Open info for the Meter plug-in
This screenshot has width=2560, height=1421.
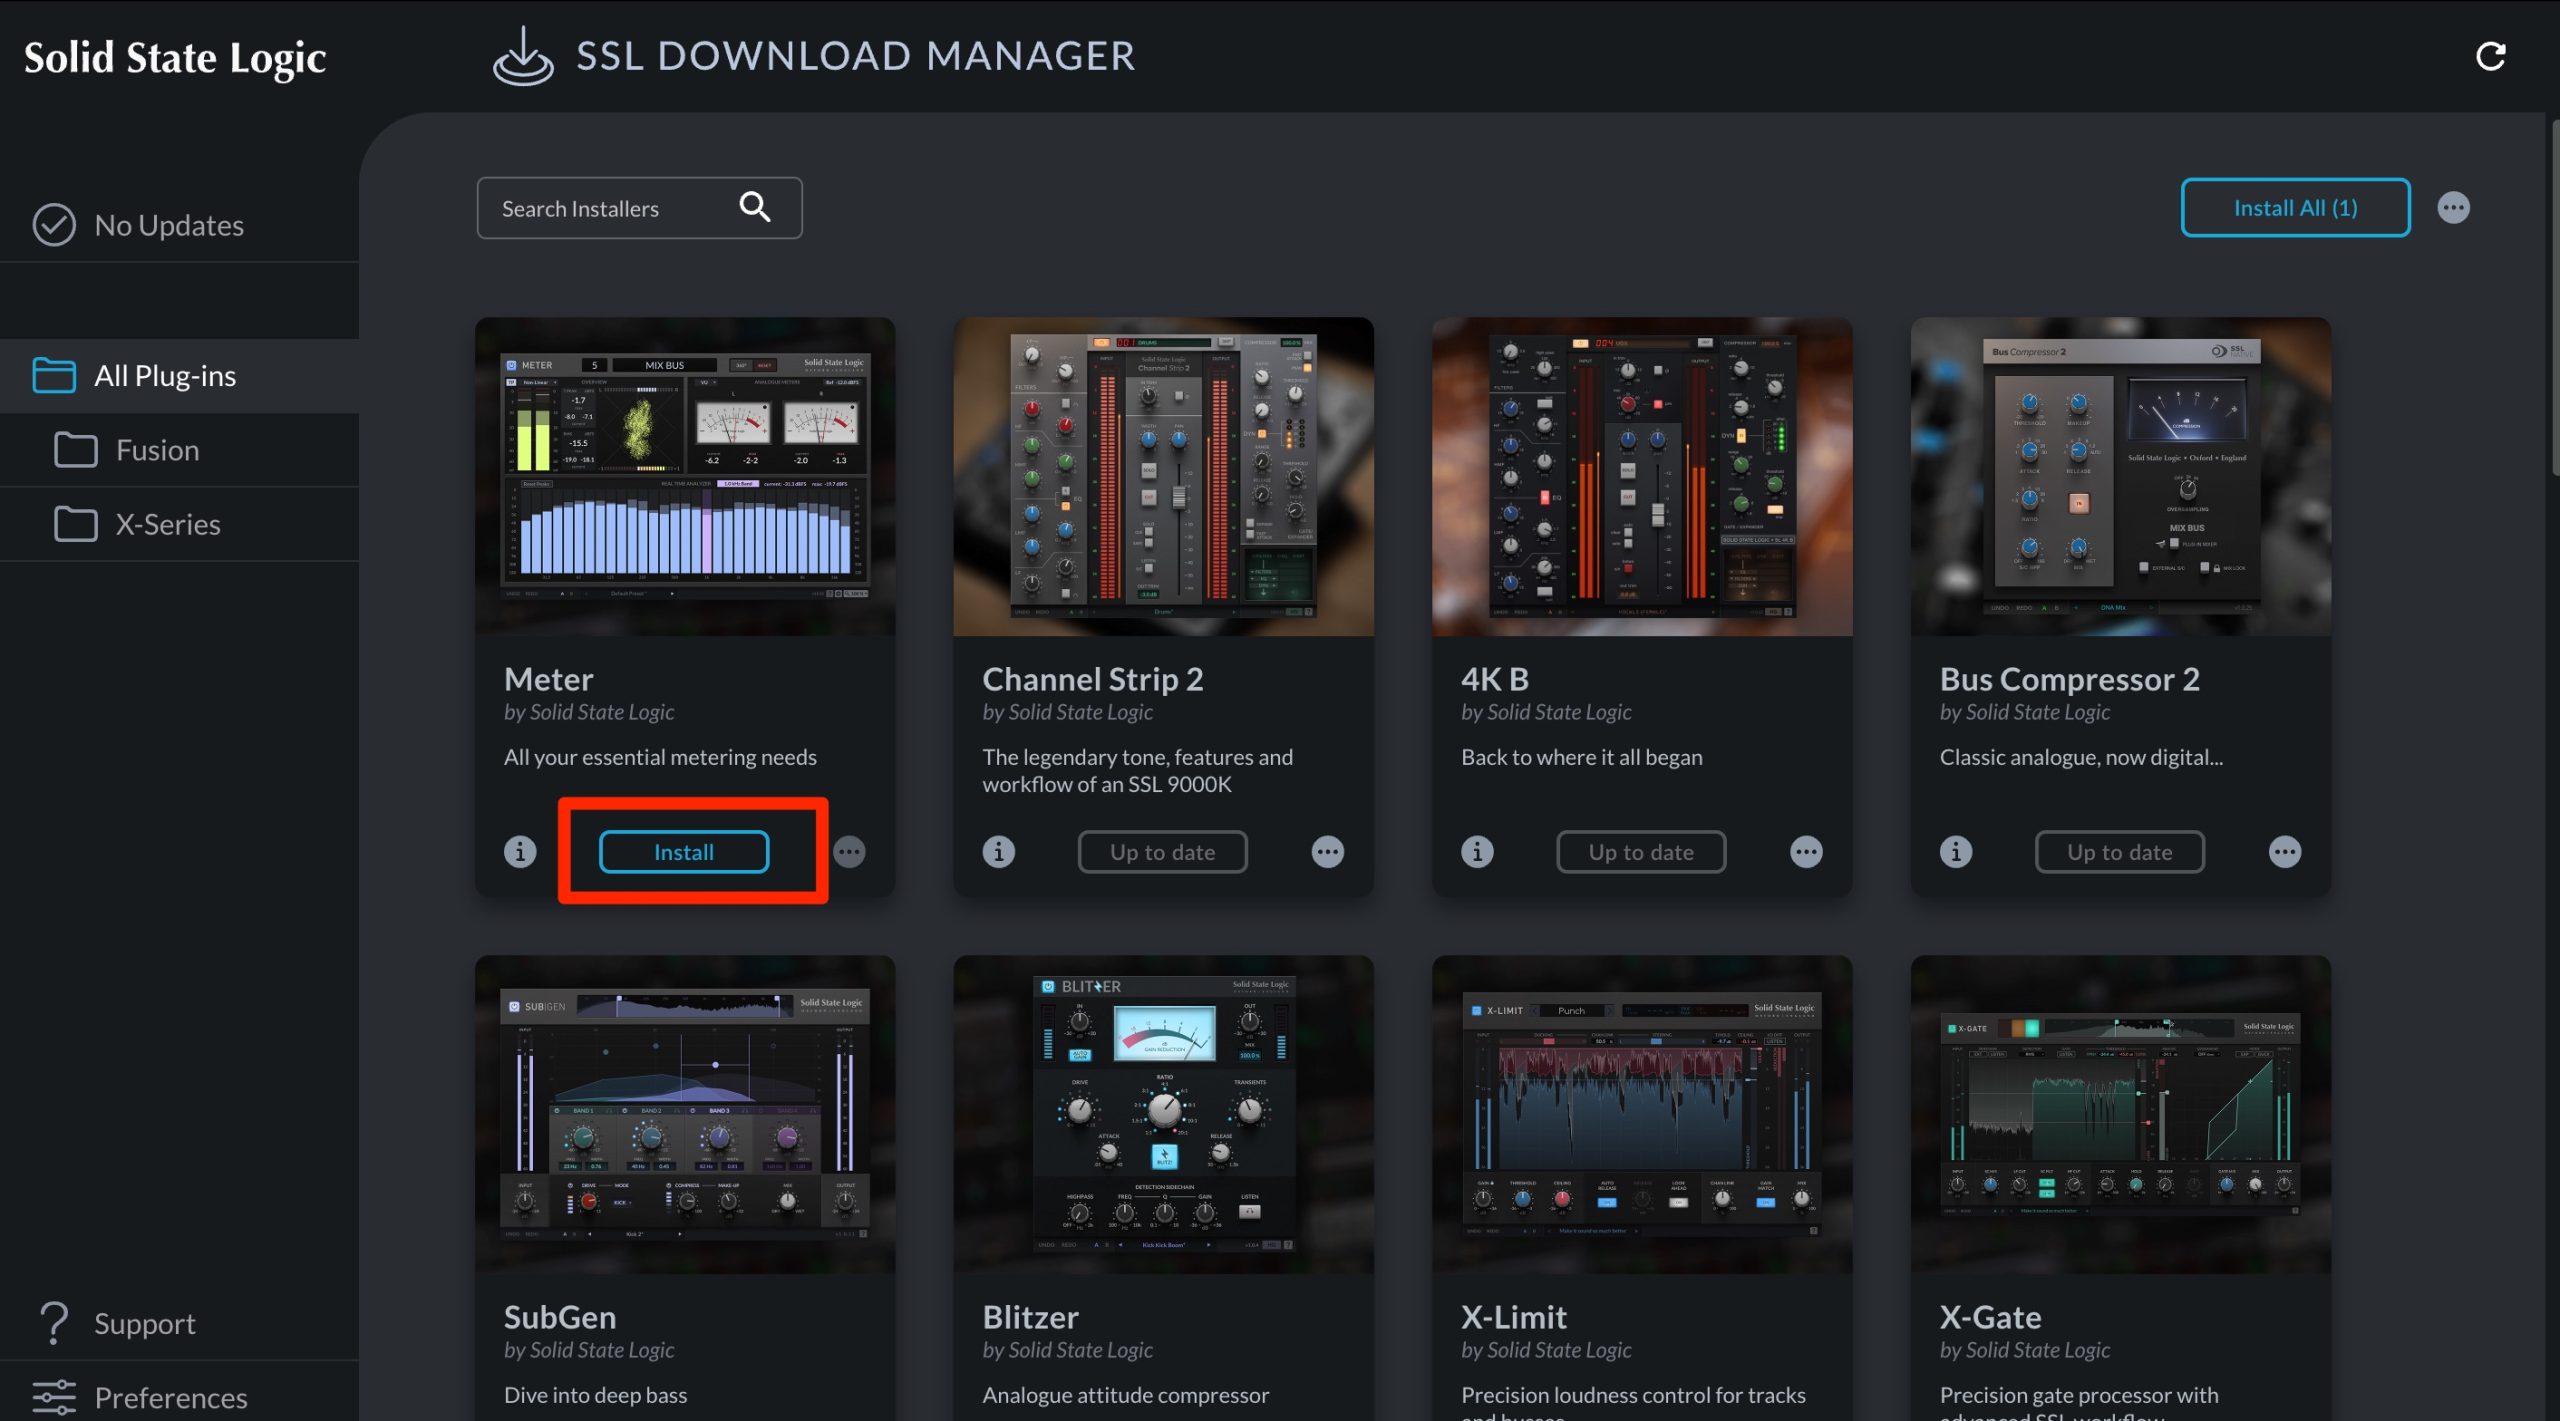(x=520, y=852)
